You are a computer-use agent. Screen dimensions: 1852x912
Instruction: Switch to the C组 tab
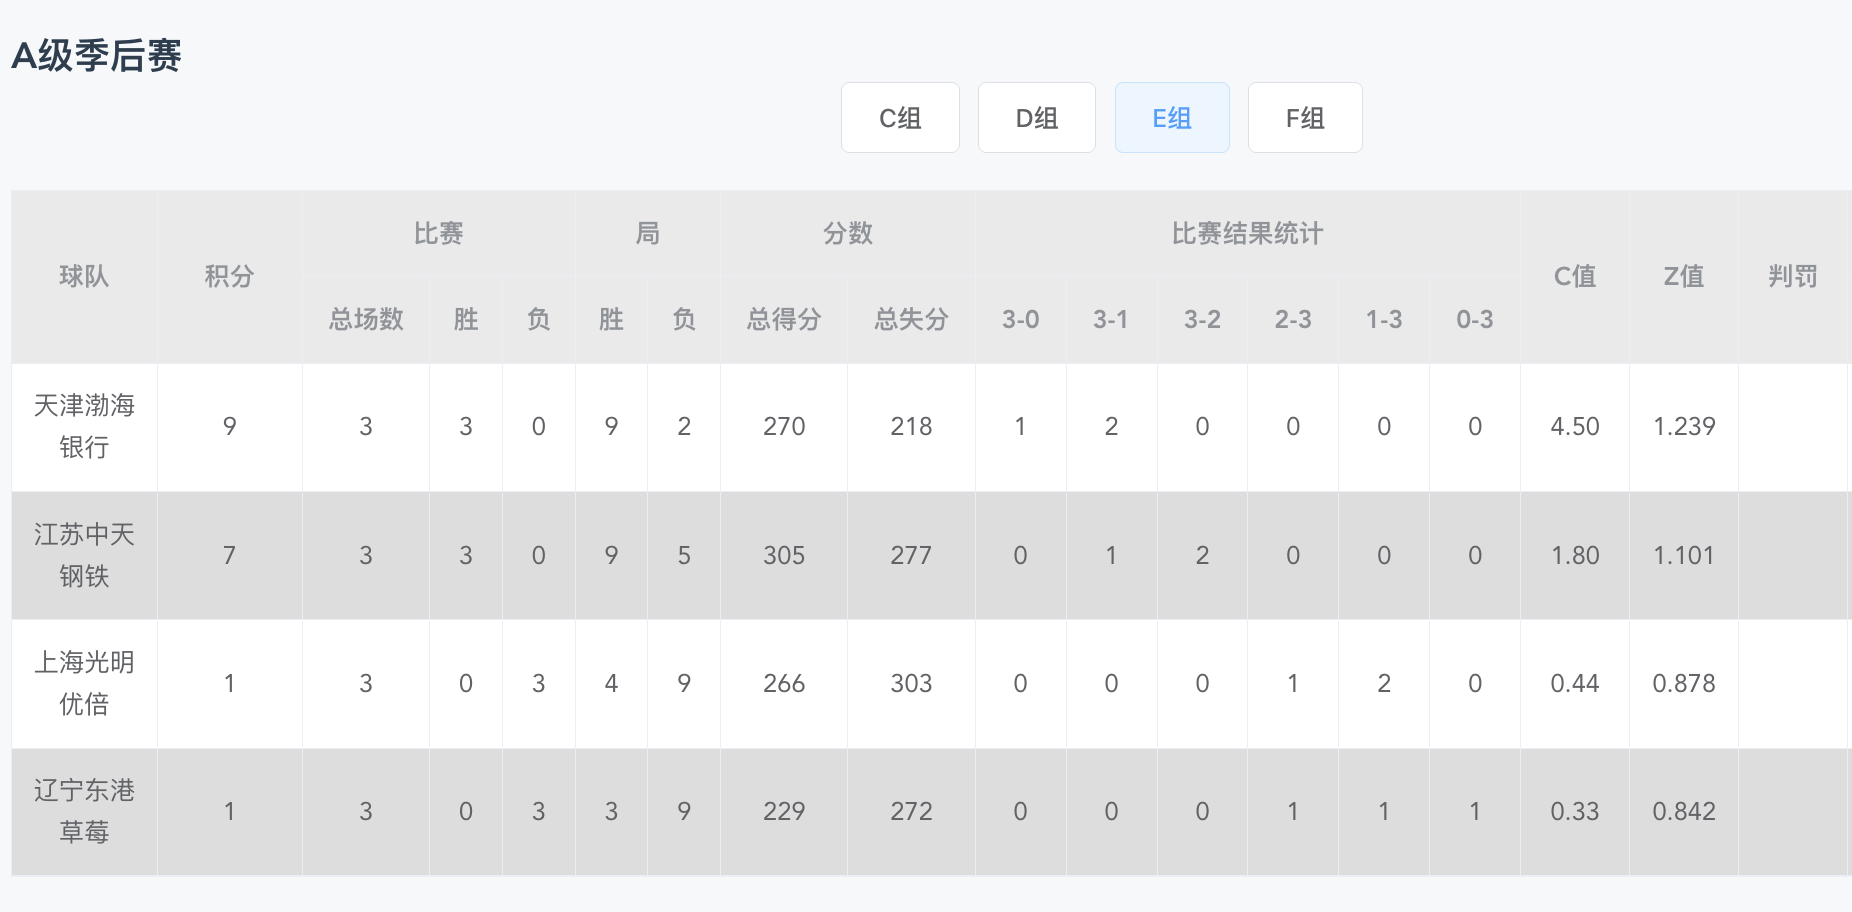tap(900, 118)
